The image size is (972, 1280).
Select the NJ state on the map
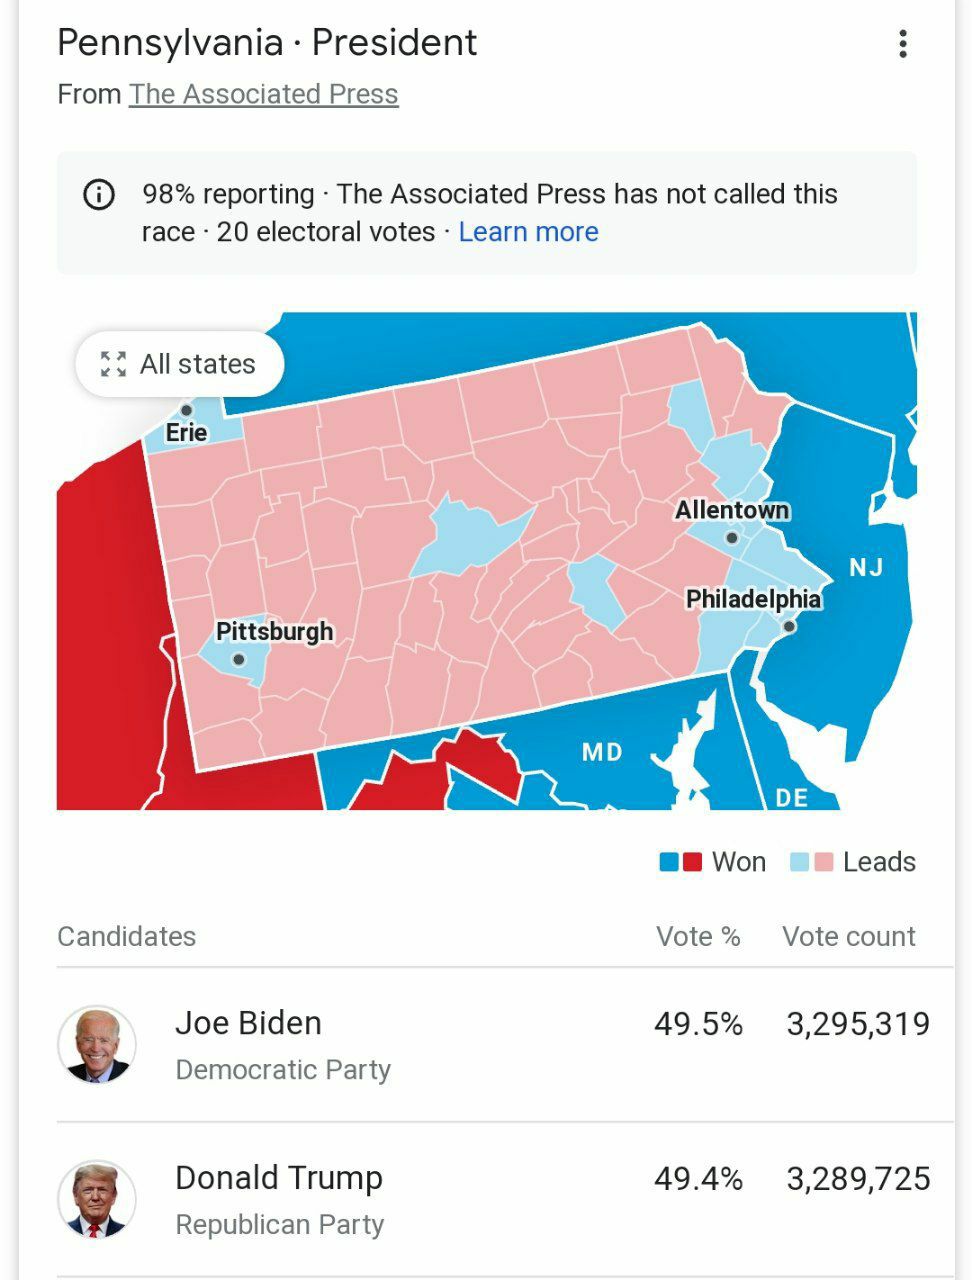click(x=866, y=568)
